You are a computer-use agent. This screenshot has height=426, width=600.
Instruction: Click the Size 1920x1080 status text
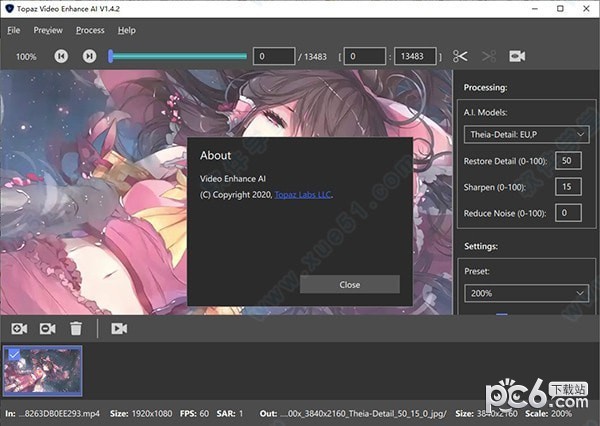141,414
